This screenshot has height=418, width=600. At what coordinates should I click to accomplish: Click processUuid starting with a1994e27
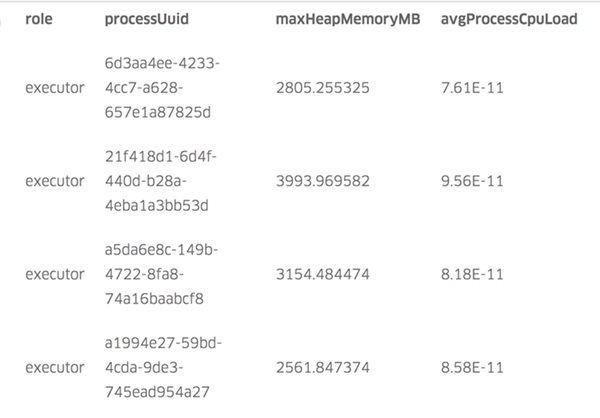(x=160, y=367)
